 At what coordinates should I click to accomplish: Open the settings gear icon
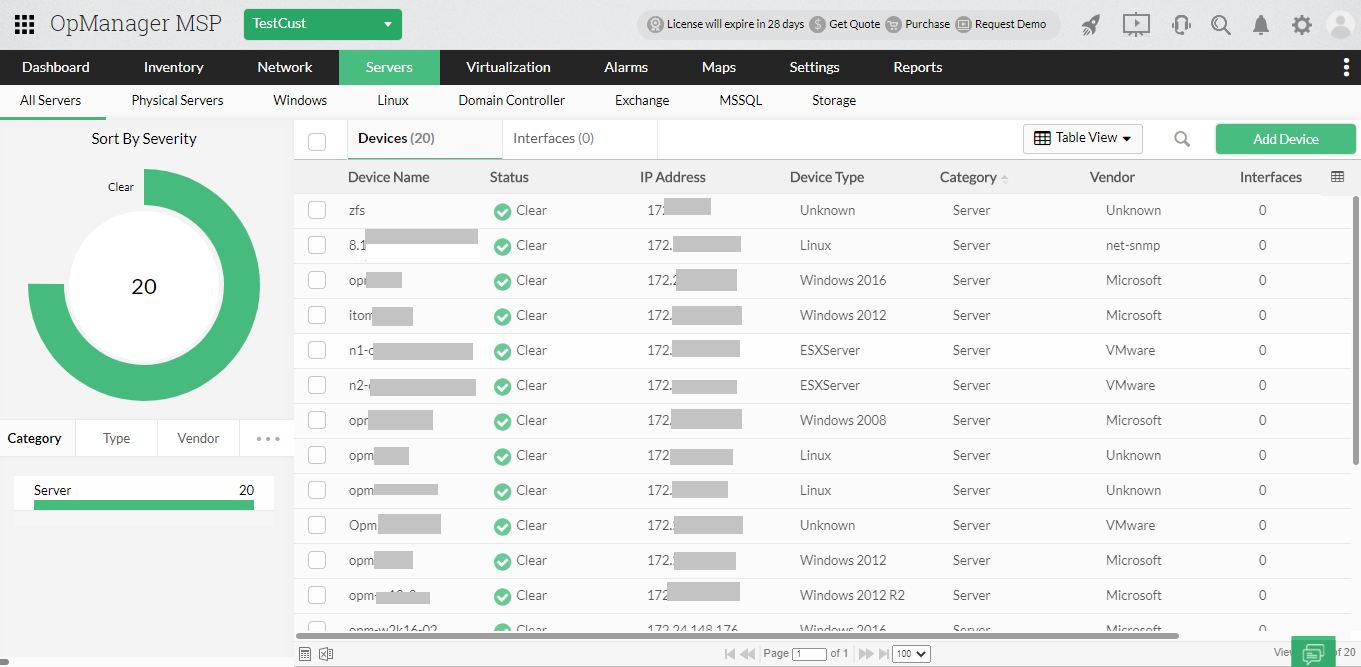(1301, 25)
